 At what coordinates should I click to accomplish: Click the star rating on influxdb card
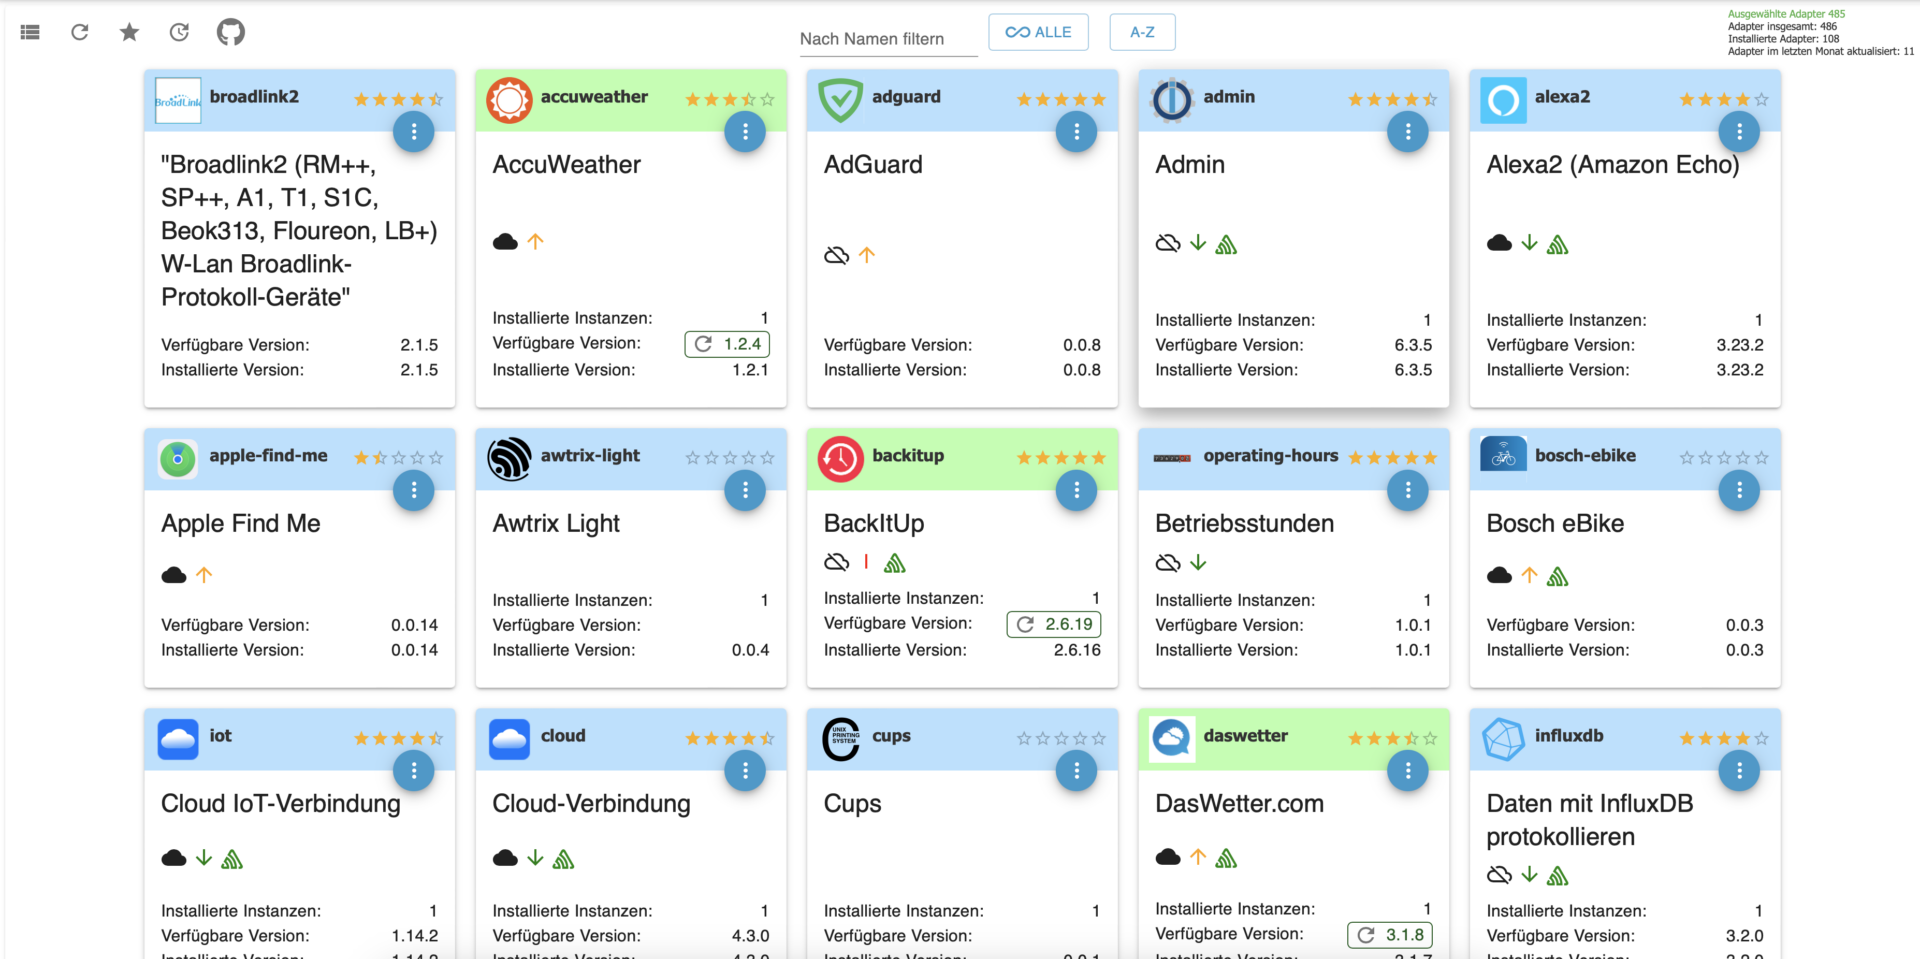pyautogui.click(x=1724, y=738)
